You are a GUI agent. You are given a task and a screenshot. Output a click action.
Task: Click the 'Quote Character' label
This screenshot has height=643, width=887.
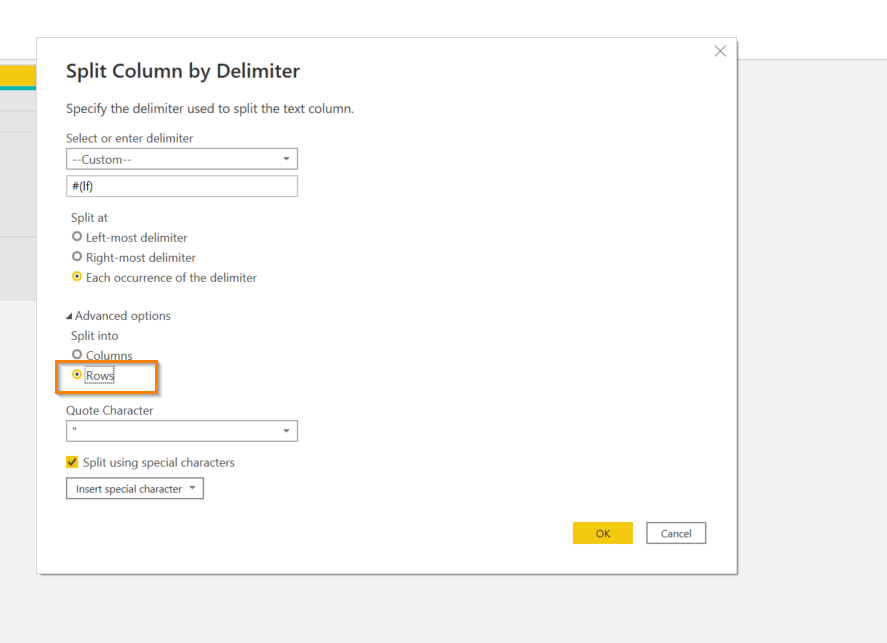pyautogui.click(x=110, y=411)
